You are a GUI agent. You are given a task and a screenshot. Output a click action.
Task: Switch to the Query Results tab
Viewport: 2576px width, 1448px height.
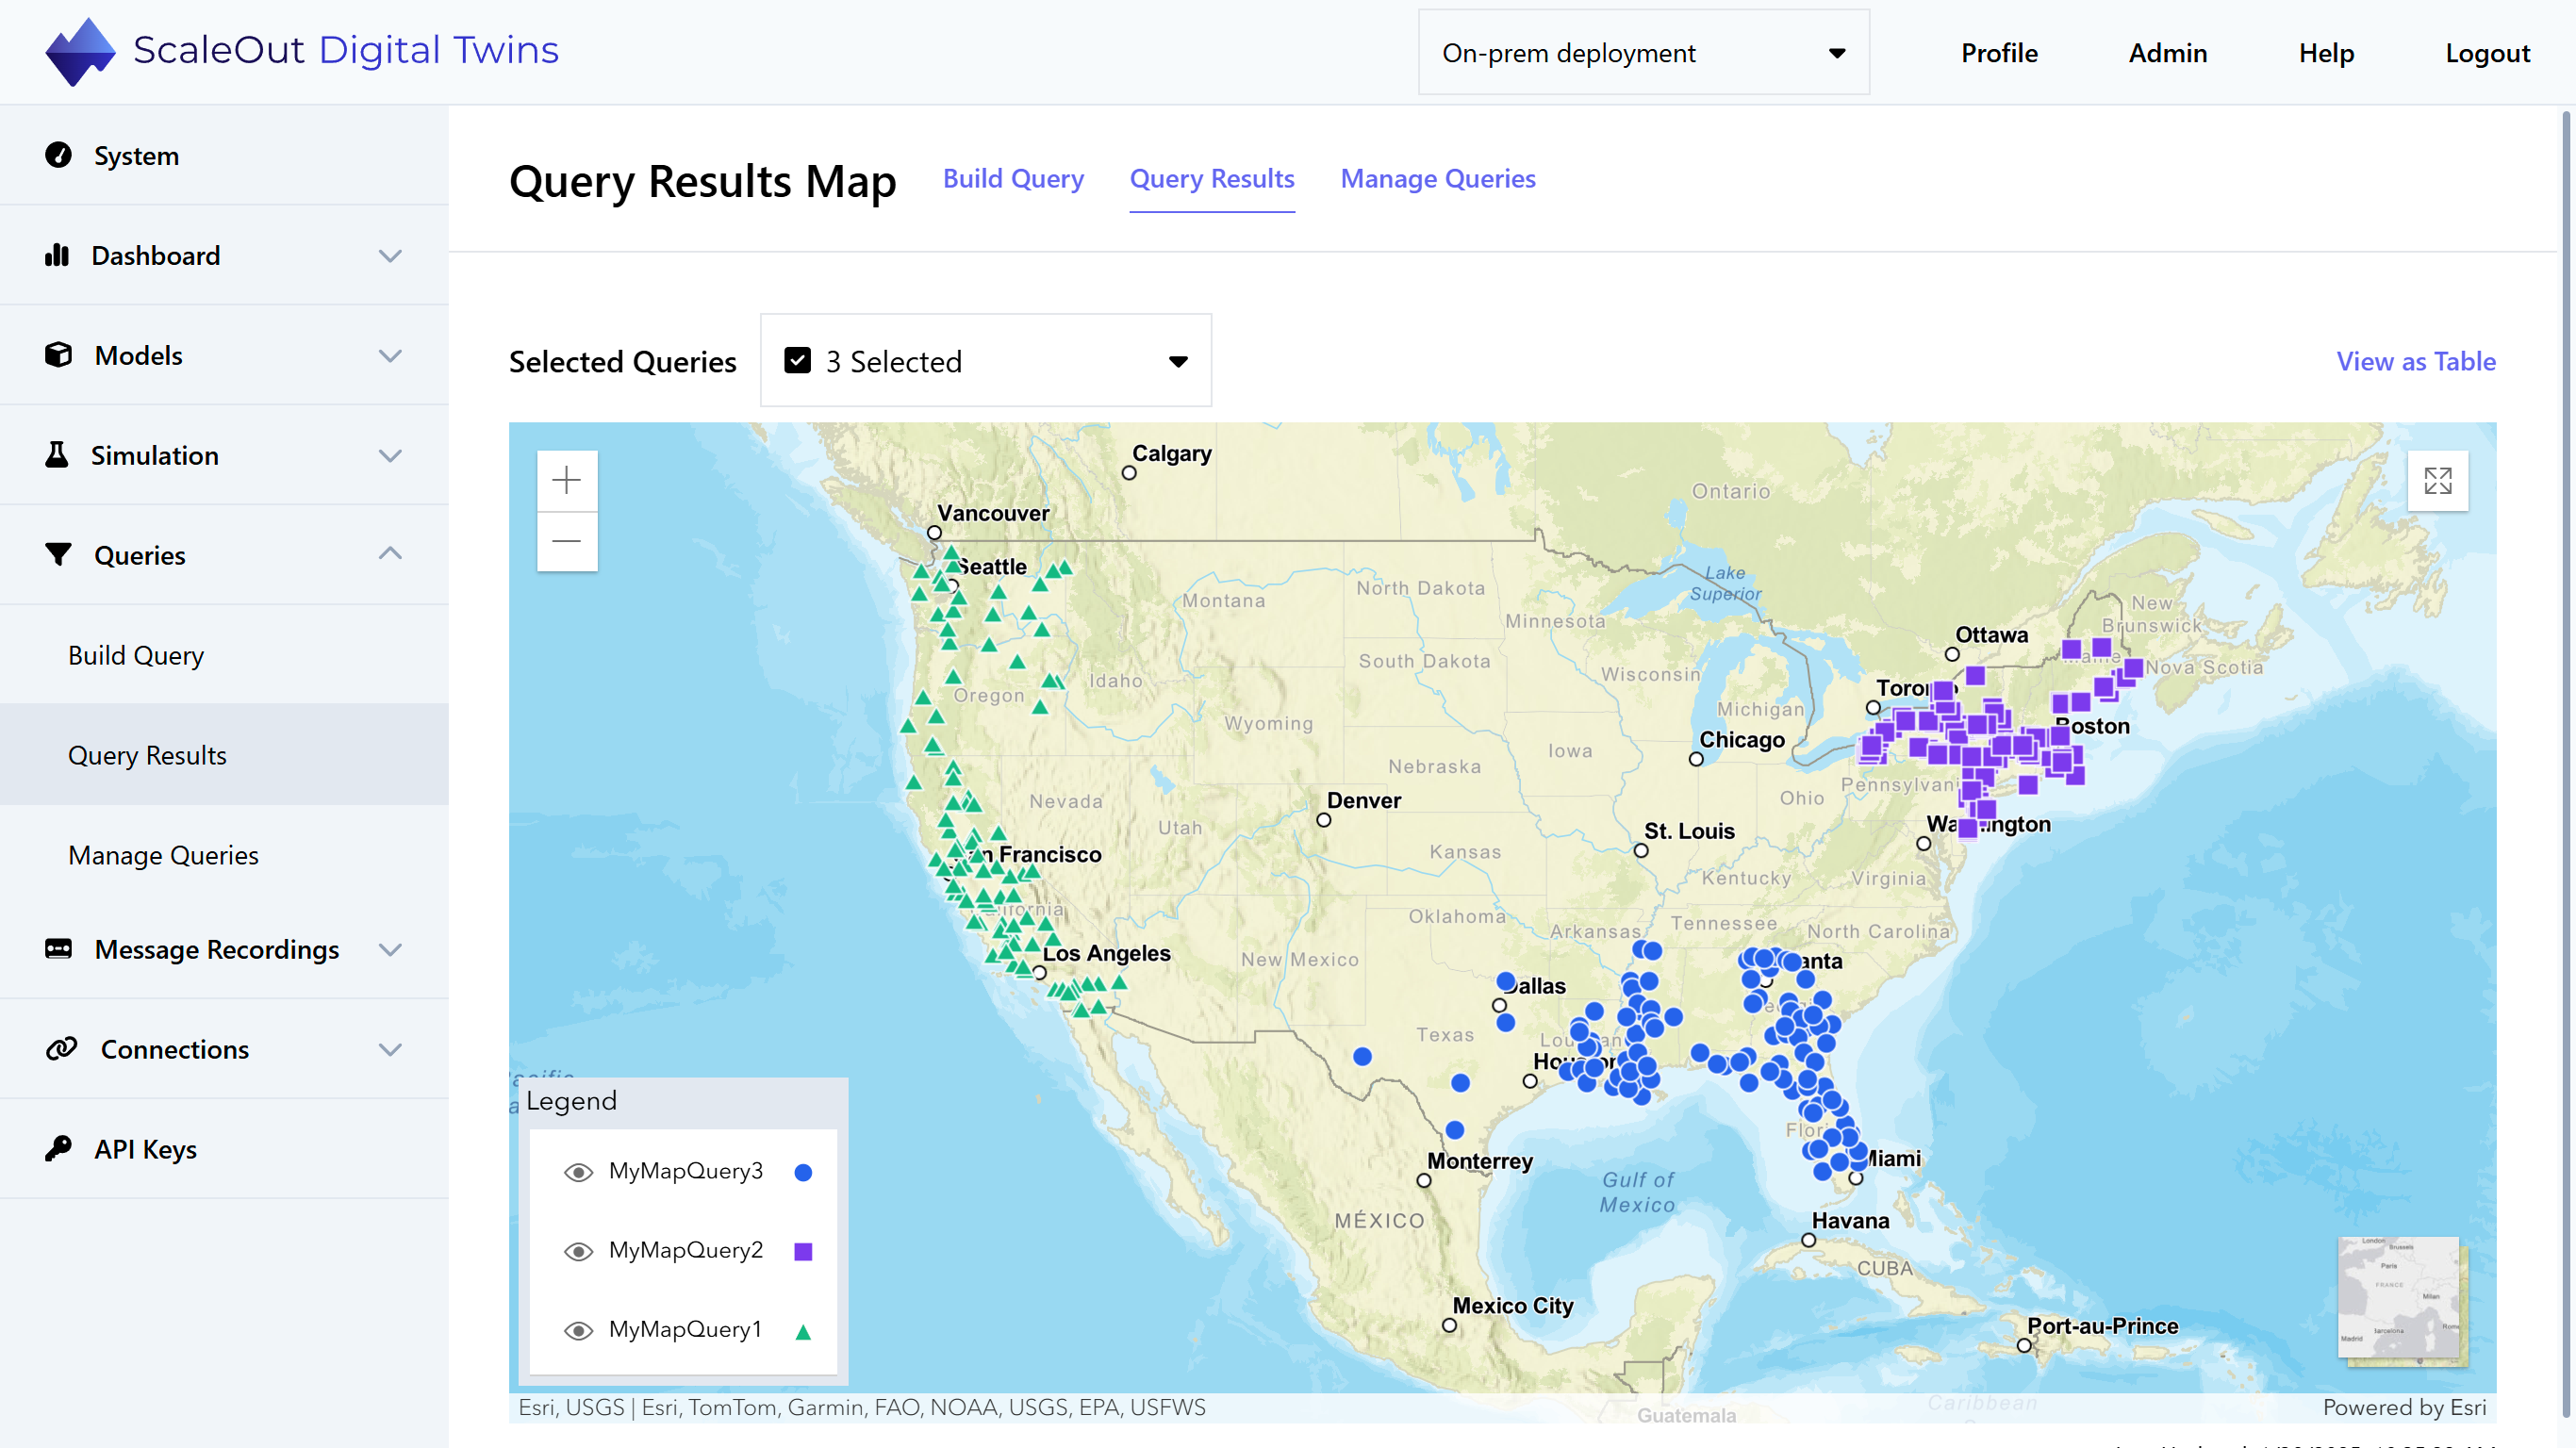pos(1211,179)
